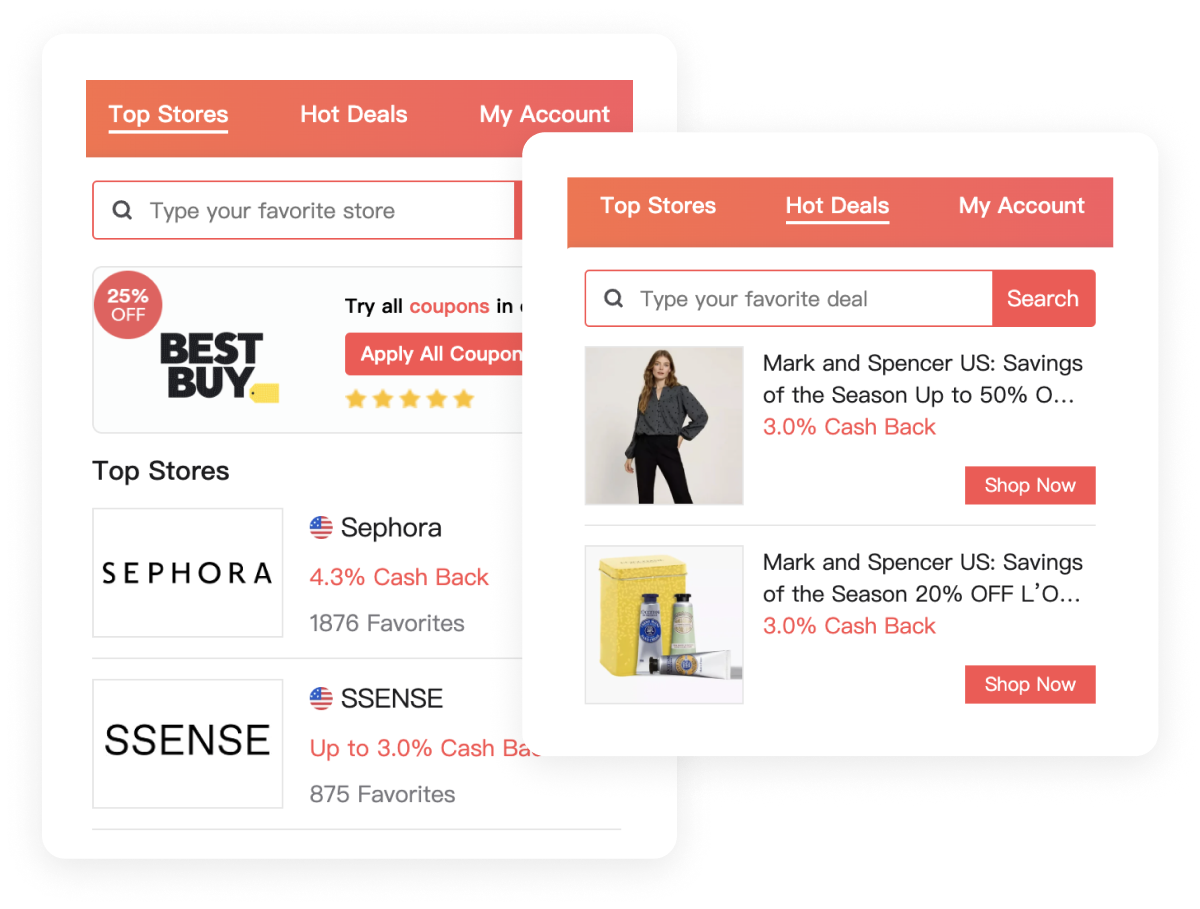Open the woman in blouse deal image
The width and height of the screenshot is (1200, 909).
[664, 425]
